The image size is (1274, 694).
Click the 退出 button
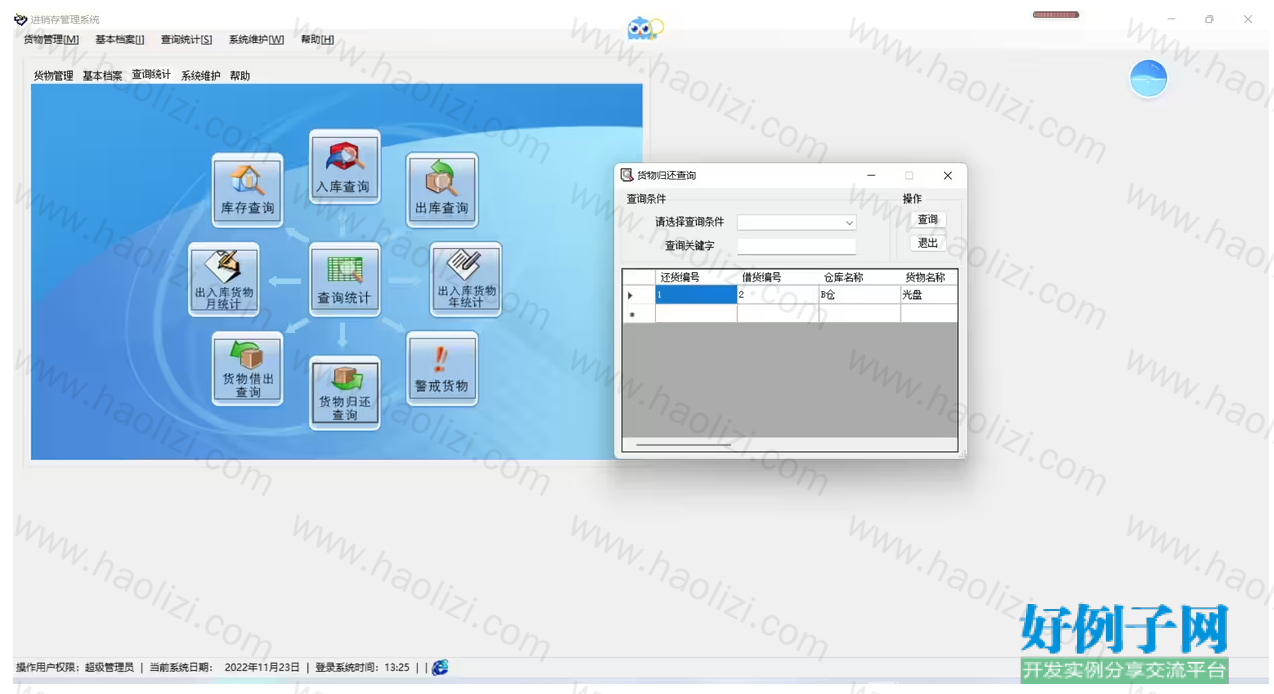928,243
